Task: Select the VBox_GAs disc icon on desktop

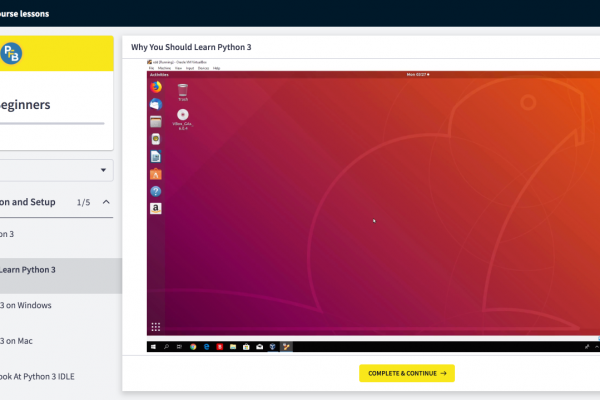Action: pyautogui.click(x=183, y=119)
